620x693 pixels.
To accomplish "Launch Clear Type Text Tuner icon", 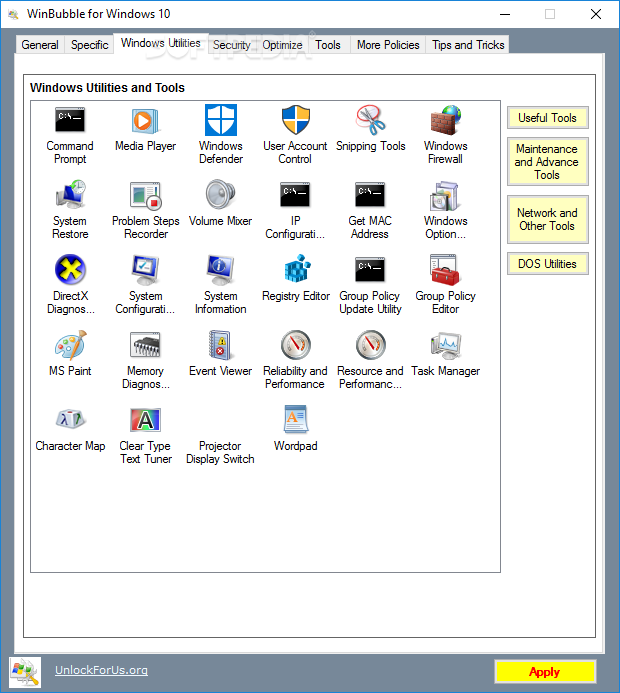I will tap(145, 420).
